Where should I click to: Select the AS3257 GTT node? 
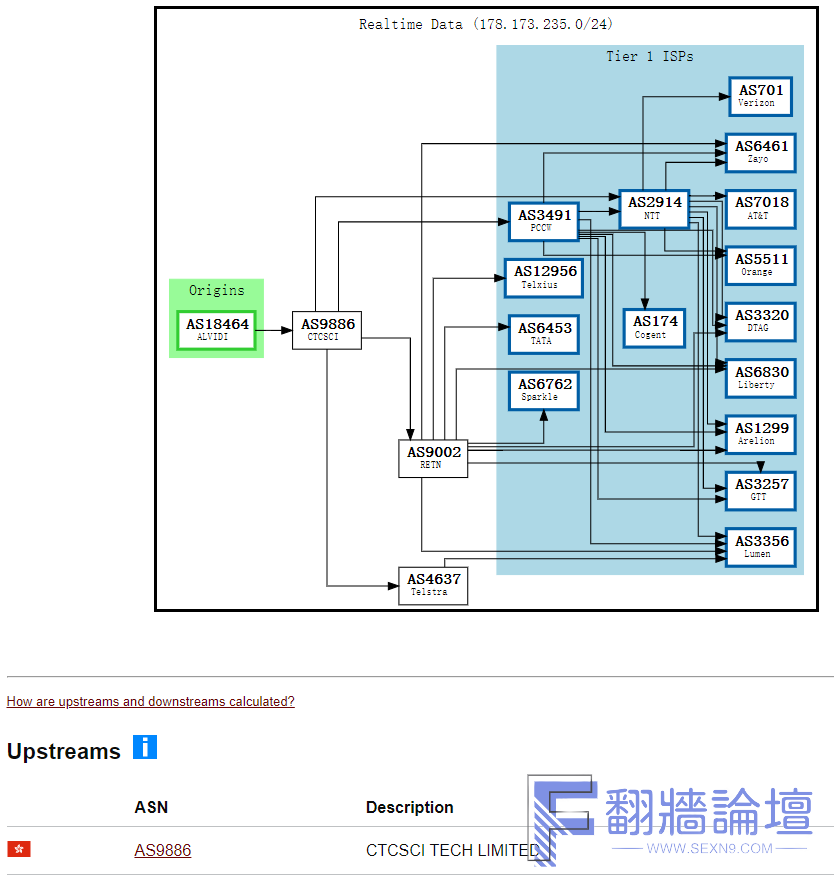click(x=760, y=491)
